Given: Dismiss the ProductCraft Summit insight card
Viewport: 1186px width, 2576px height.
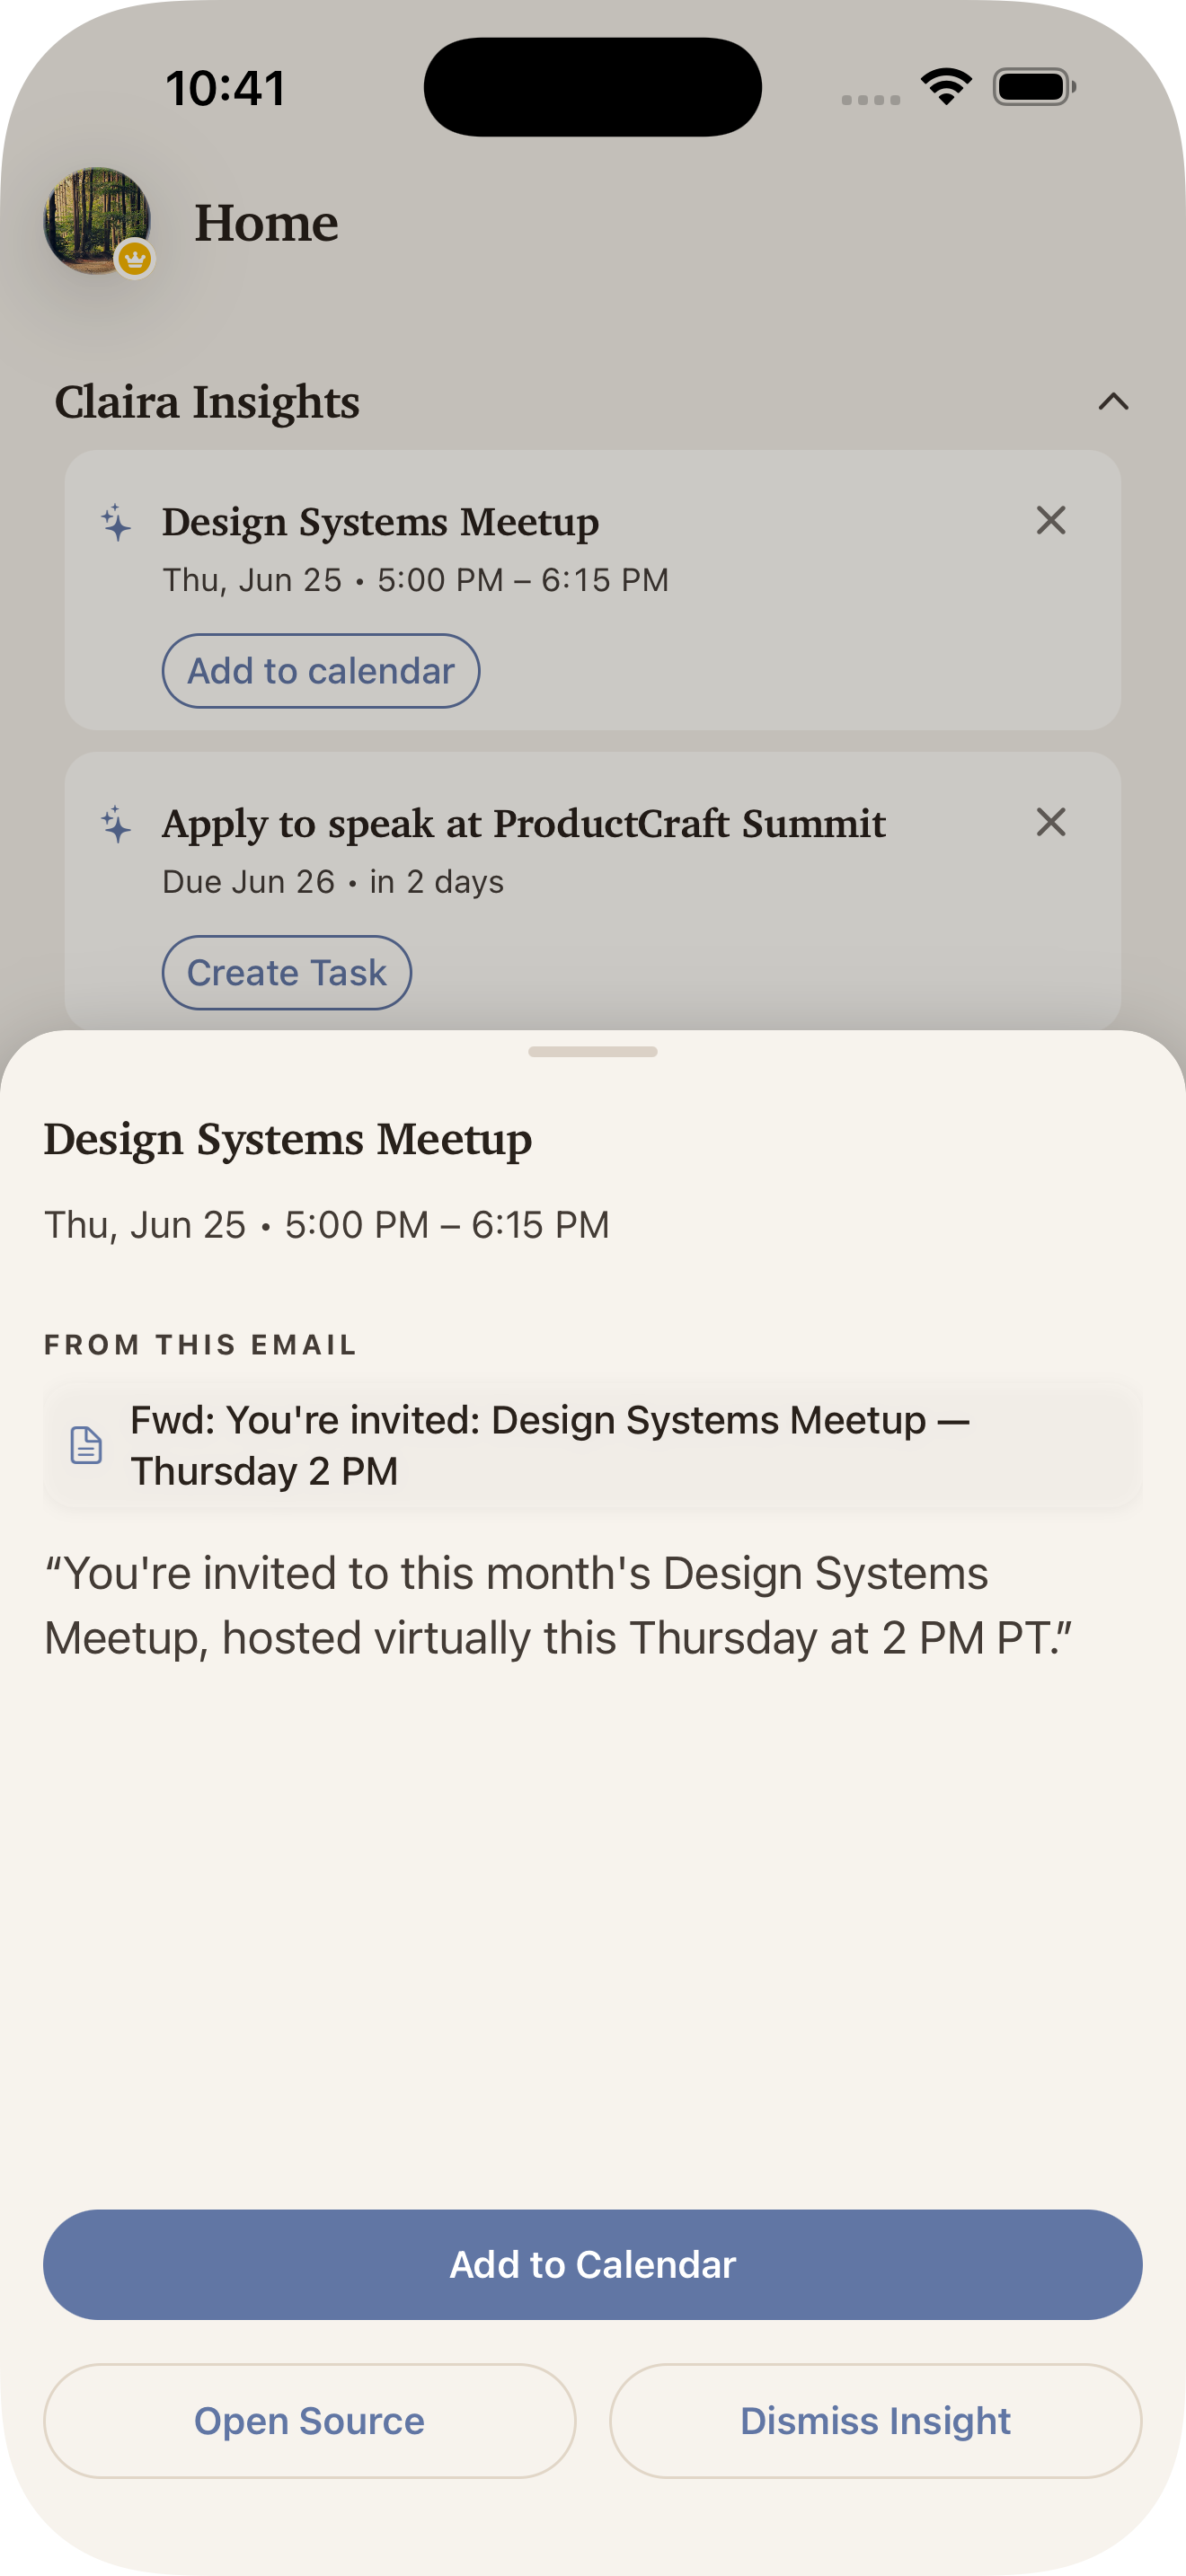Looking at the screenshot, I should (1050, 822).
